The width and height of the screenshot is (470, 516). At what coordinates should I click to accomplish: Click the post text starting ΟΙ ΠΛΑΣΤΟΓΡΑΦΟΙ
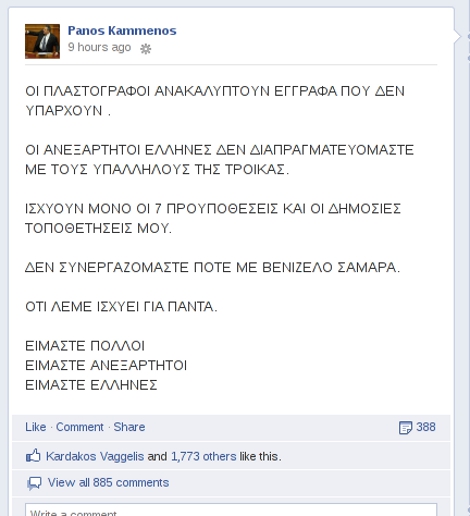coord(215,101)
